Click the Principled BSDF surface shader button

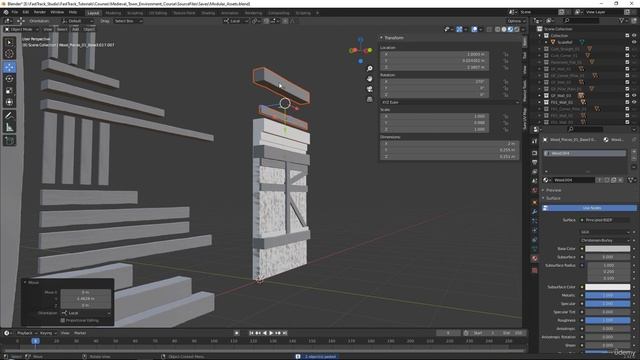[x=605, y=220]
